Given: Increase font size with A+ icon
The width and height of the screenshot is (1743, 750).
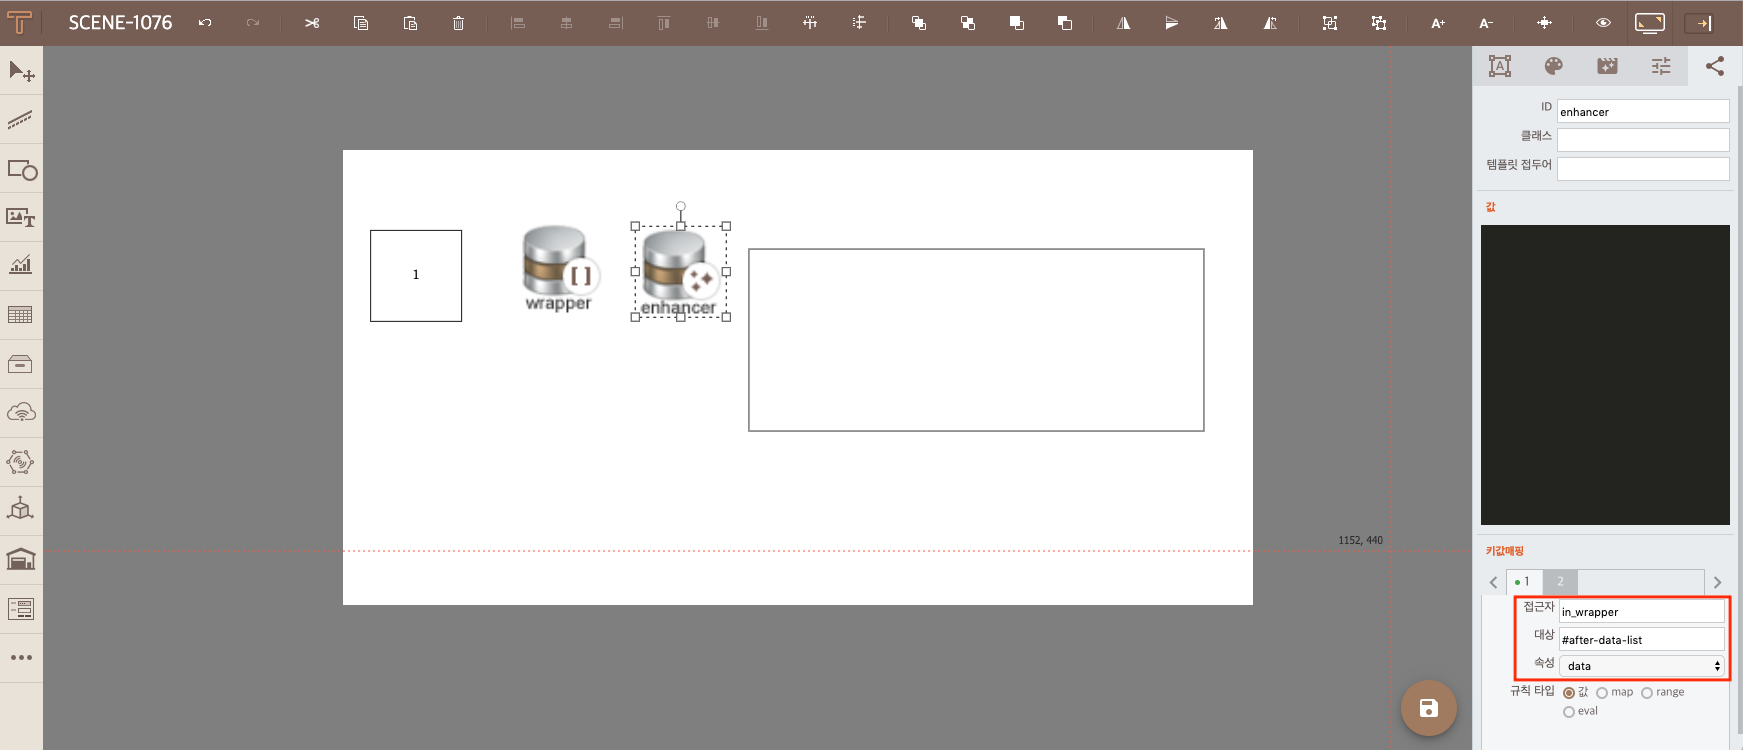Looking at the screenshot, I should click(1438, 23).
